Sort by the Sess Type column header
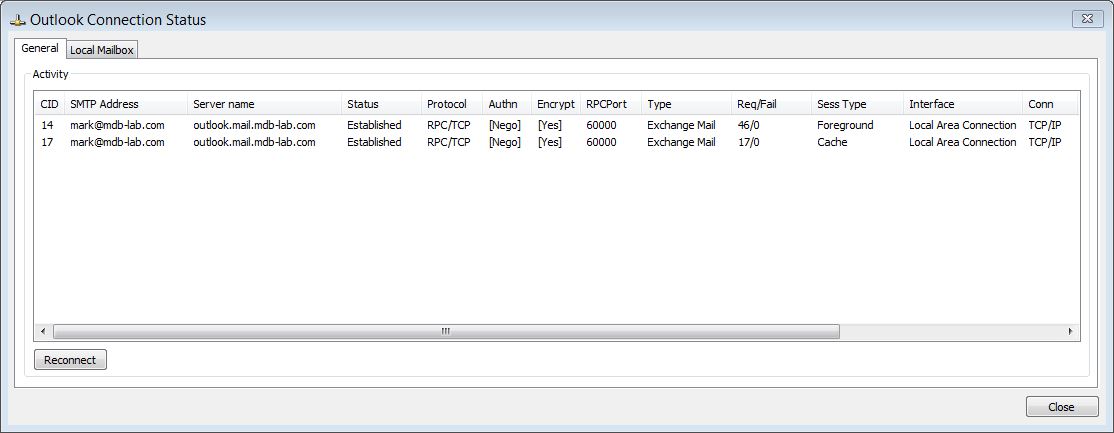This screenshot has height=433, width=1114. 841,104
